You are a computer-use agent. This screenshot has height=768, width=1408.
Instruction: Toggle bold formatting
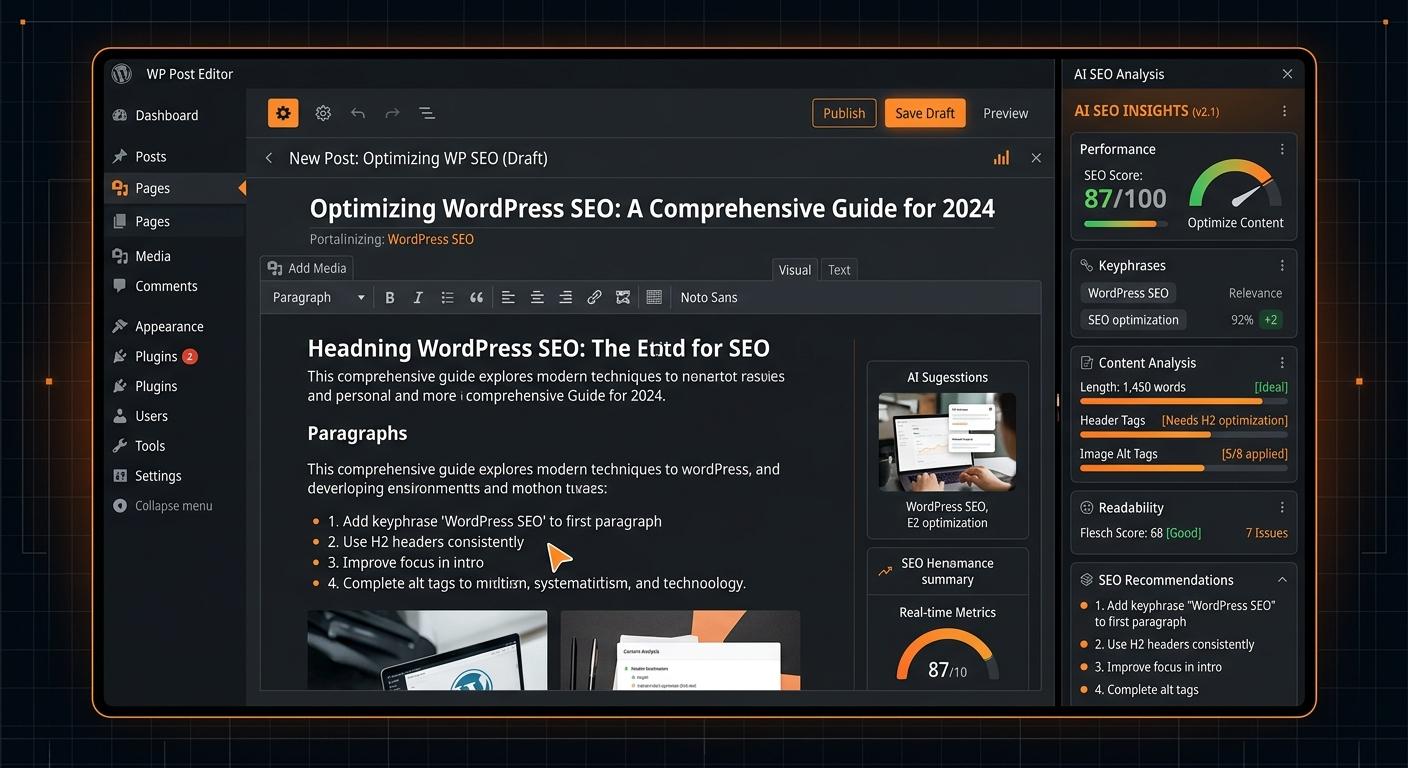pyautogui.click(x=390, y=297)
